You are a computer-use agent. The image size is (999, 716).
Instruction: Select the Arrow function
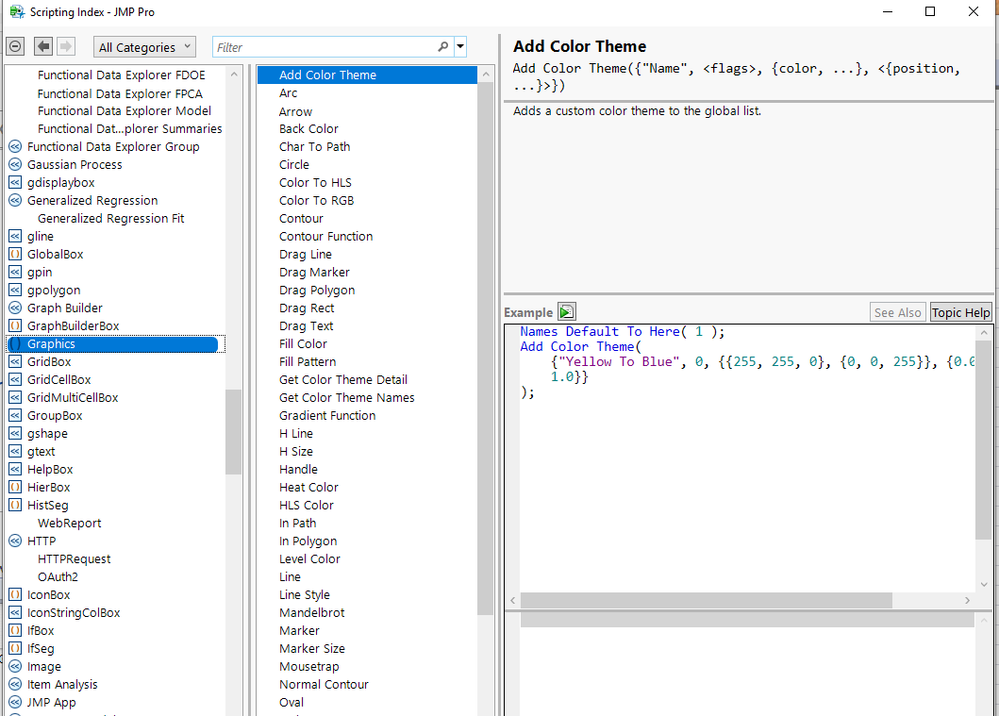(296, 111)
